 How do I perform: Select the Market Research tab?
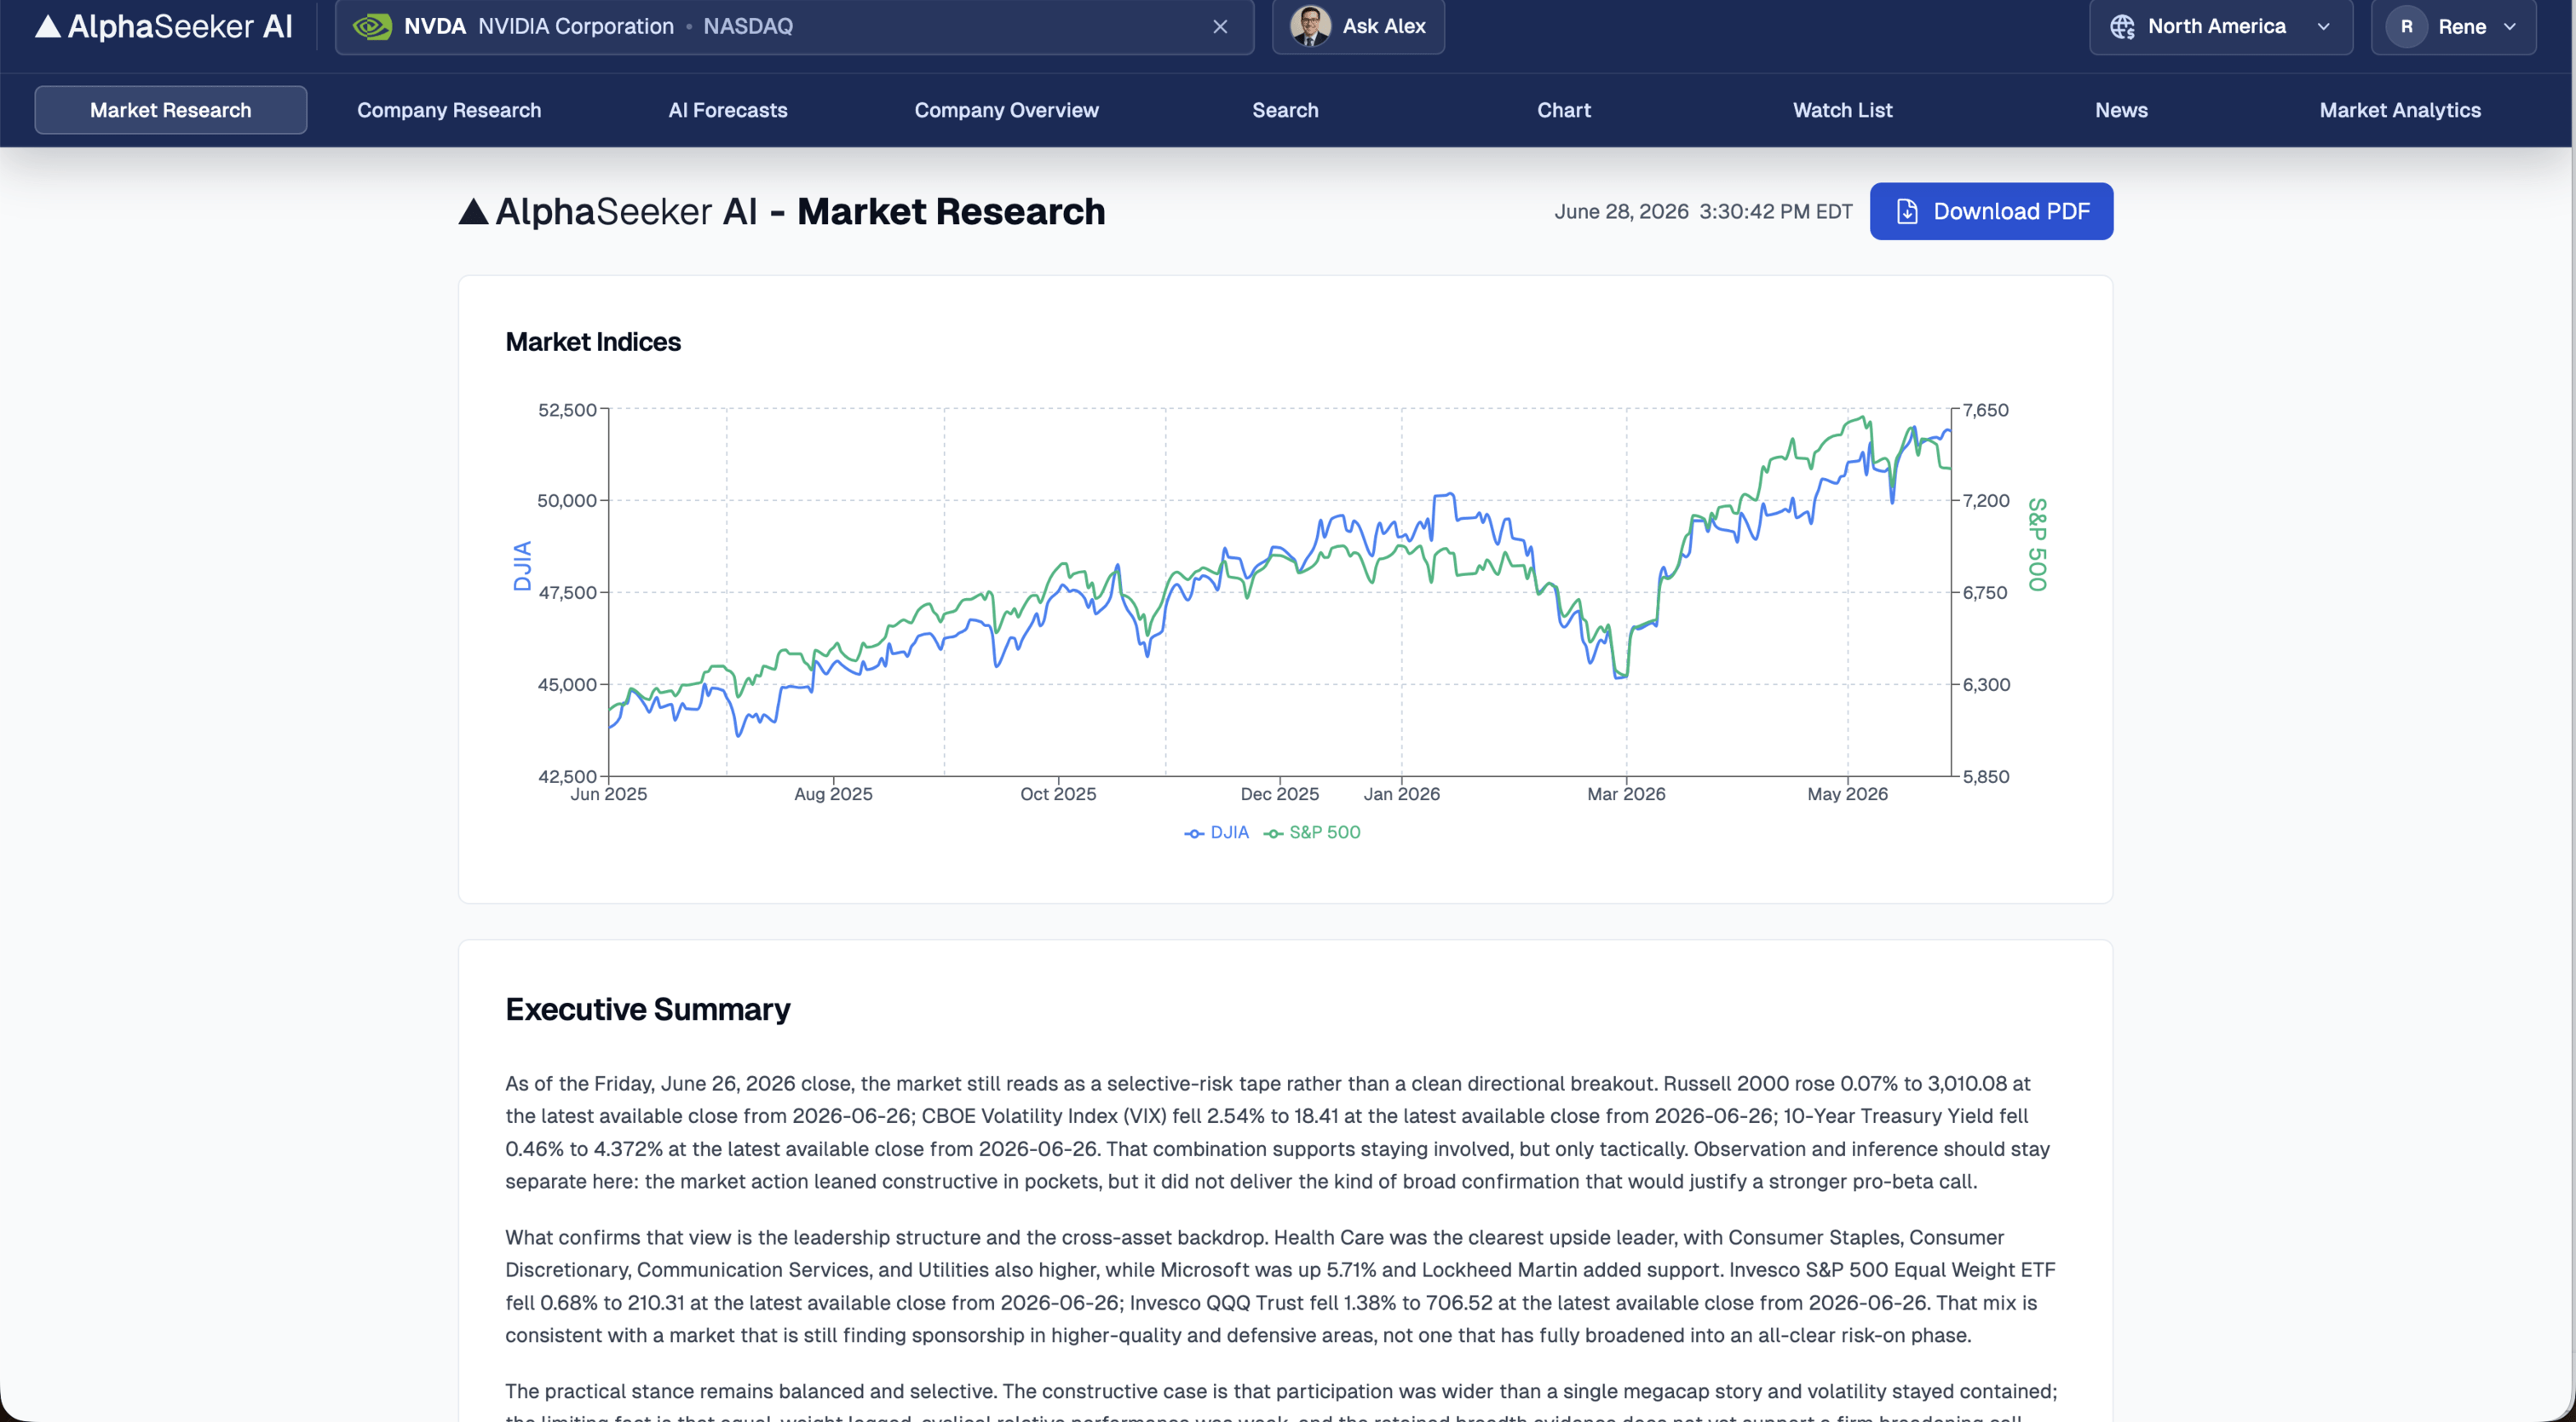coord(171,110)
